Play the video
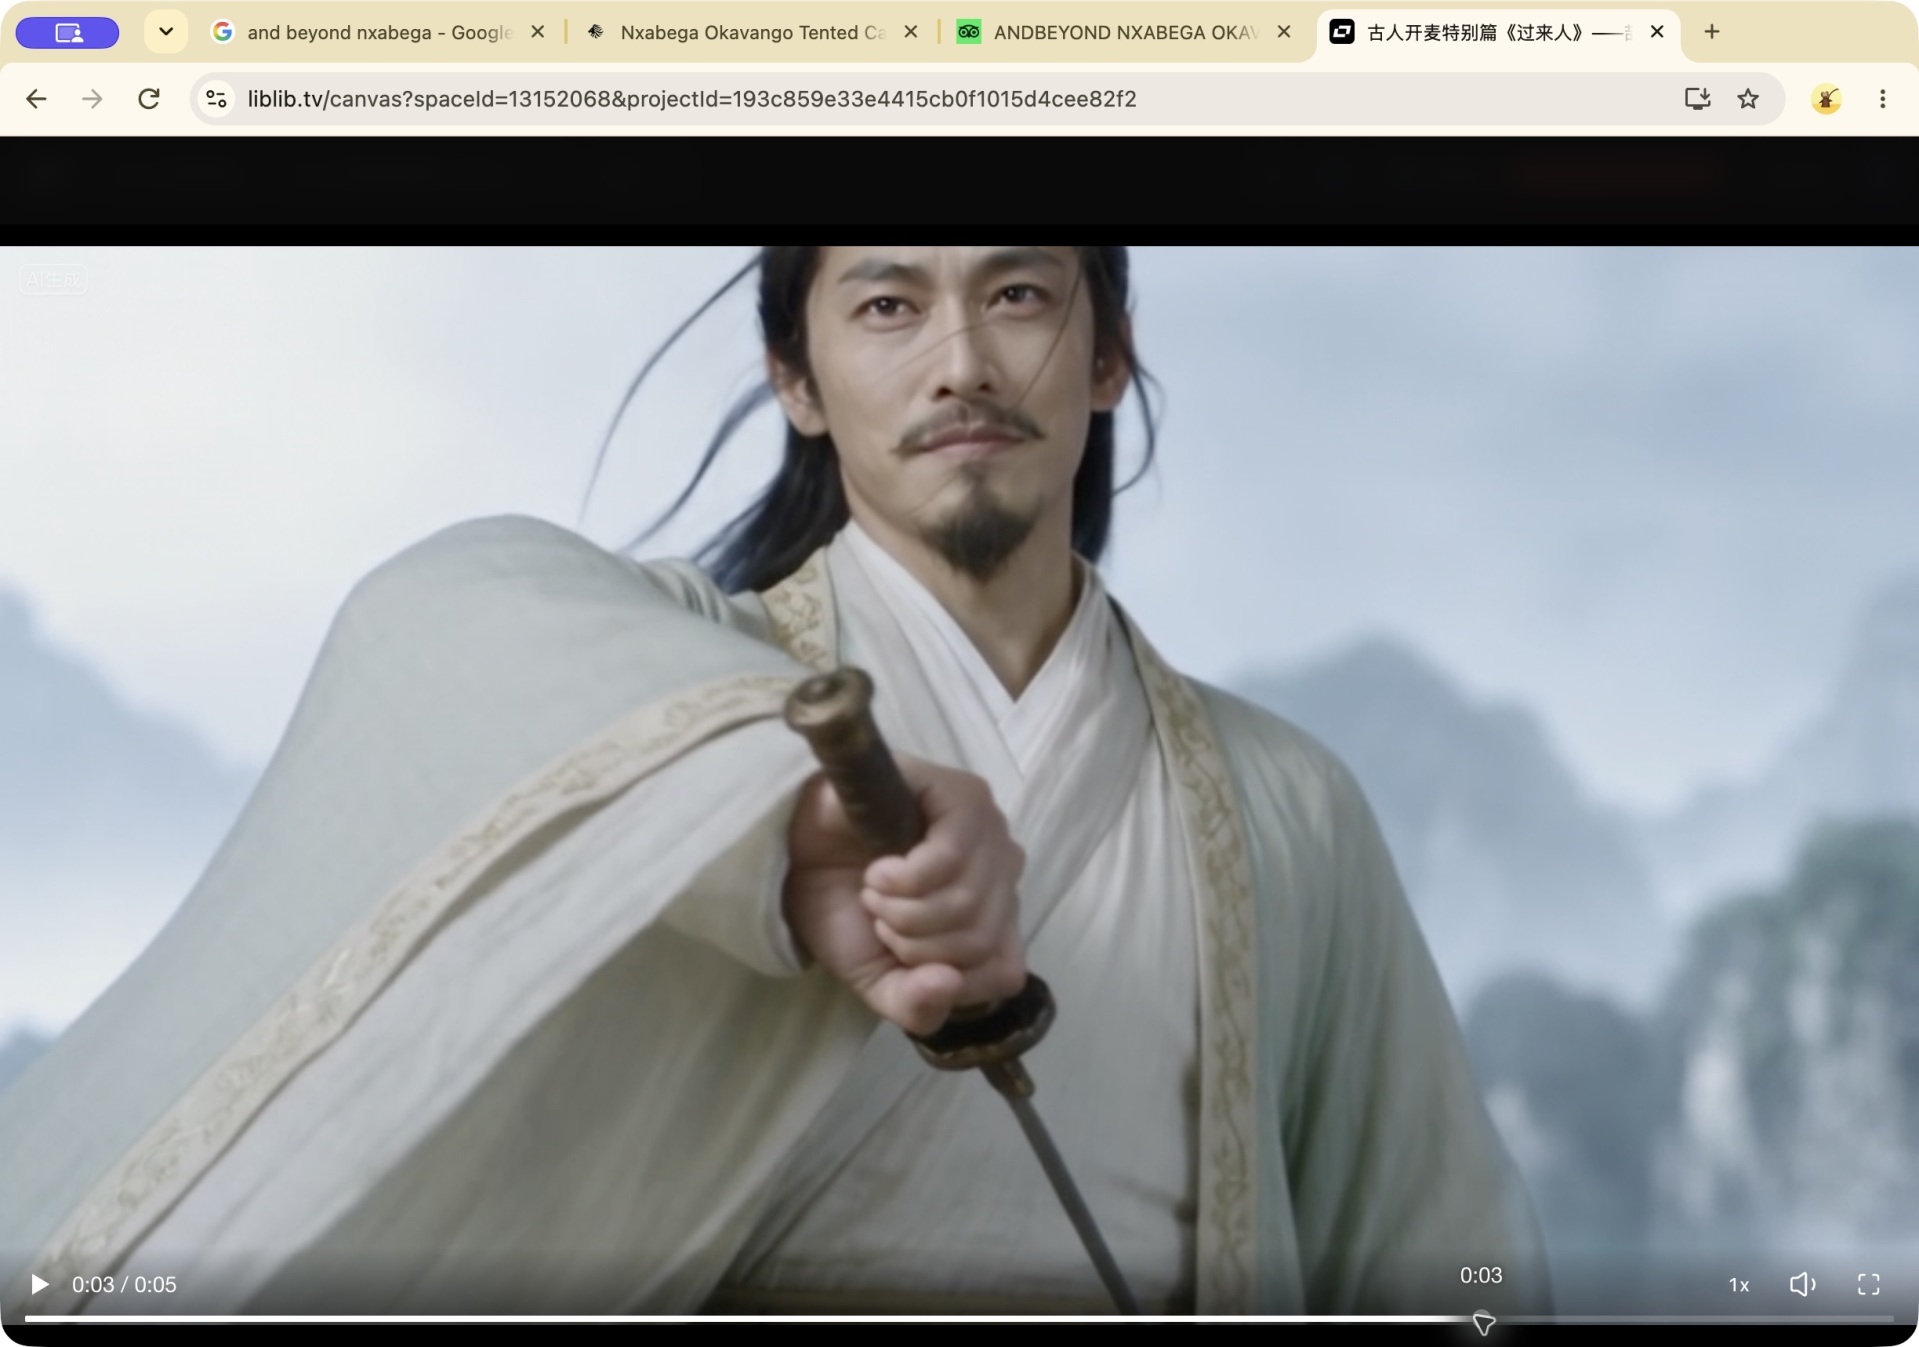This screenshot has width=1919, height=1347. coord(39,1284)
